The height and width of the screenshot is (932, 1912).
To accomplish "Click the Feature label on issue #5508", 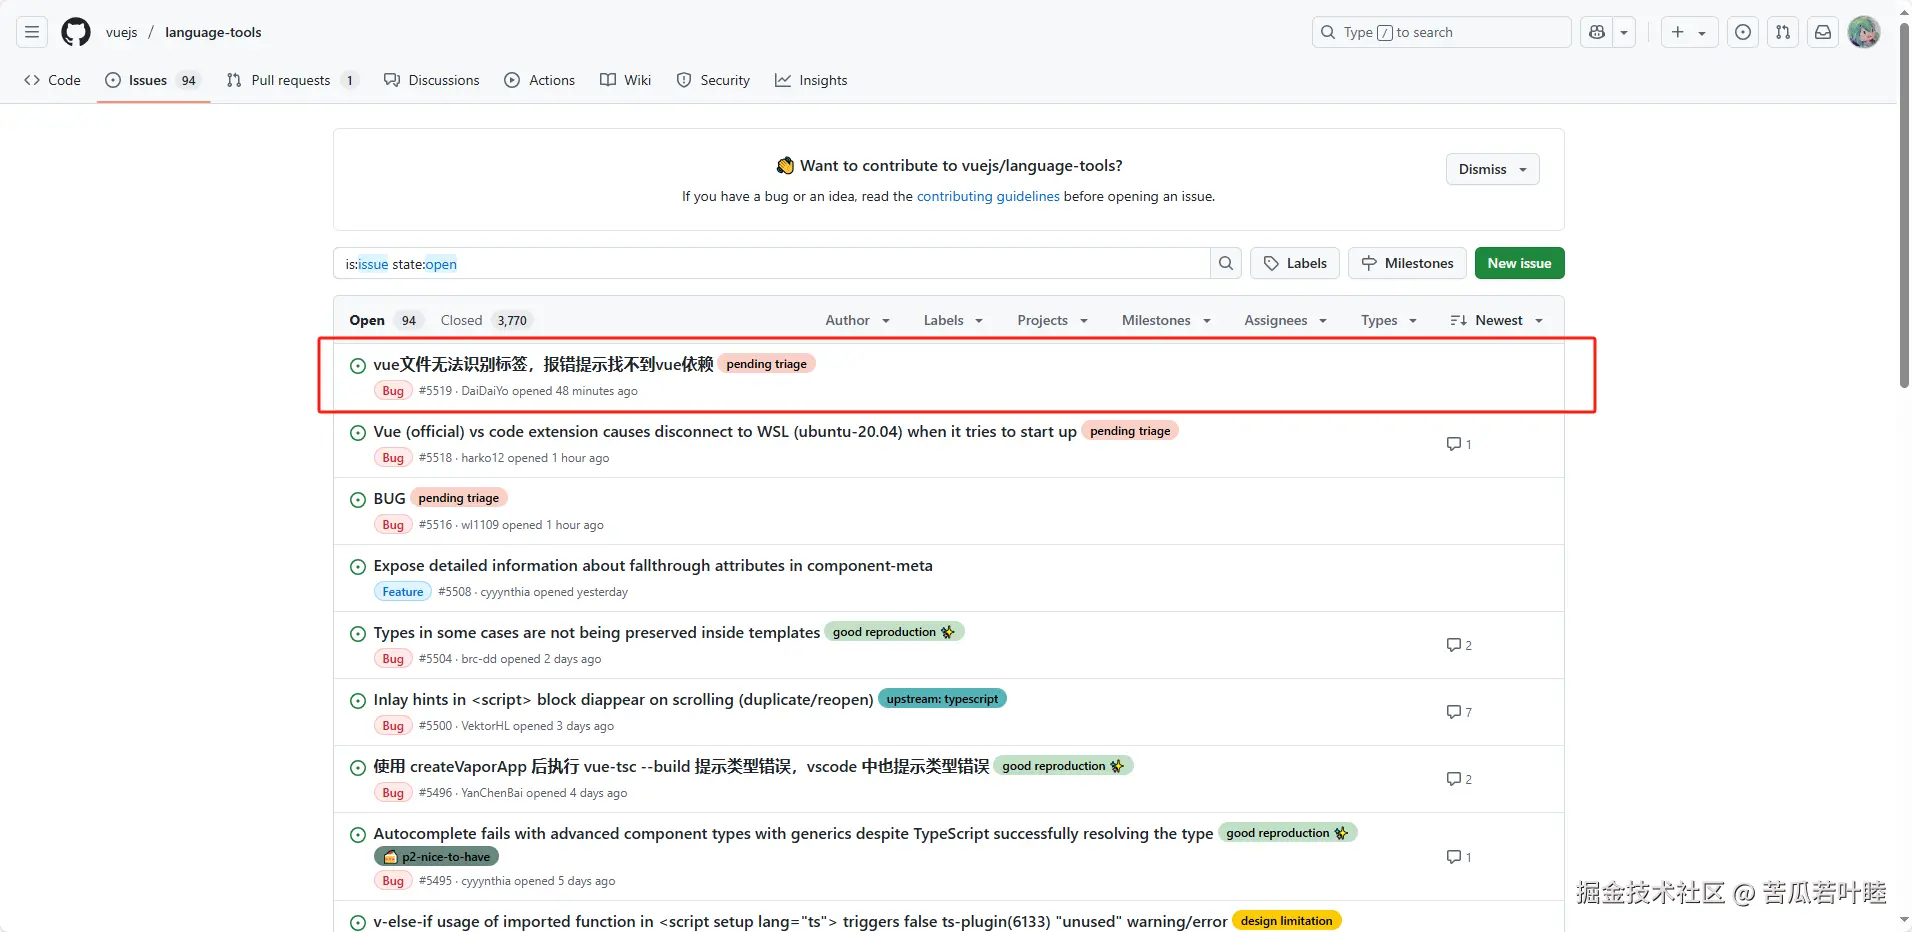I will (403, 592).
